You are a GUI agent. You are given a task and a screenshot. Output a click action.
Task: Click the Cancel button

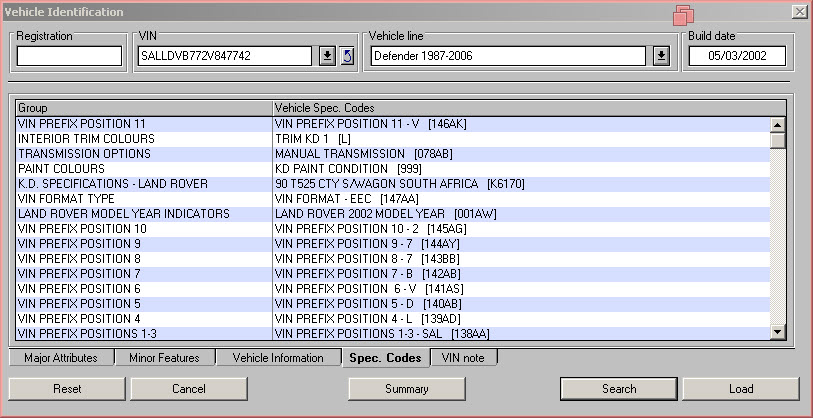(x=189, y=389)
